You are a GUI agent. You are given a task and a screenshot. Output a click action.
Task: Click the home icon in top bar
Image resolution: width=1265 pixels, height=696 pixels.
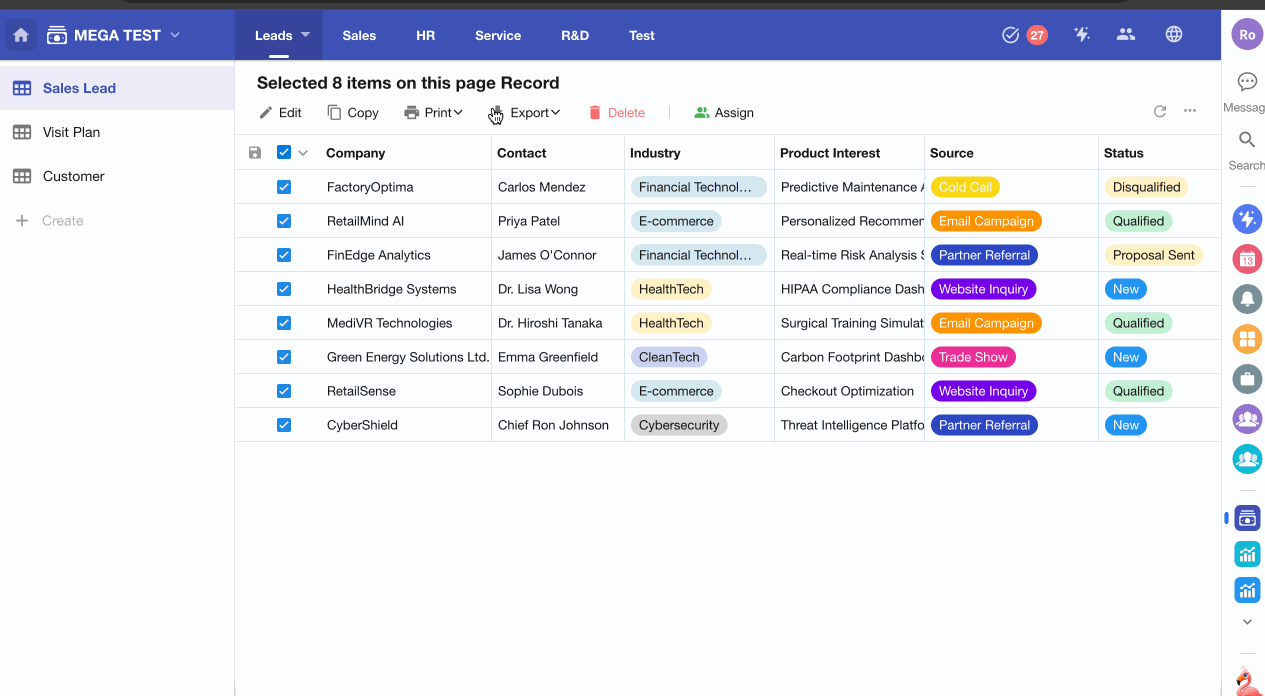click(21, 35)
